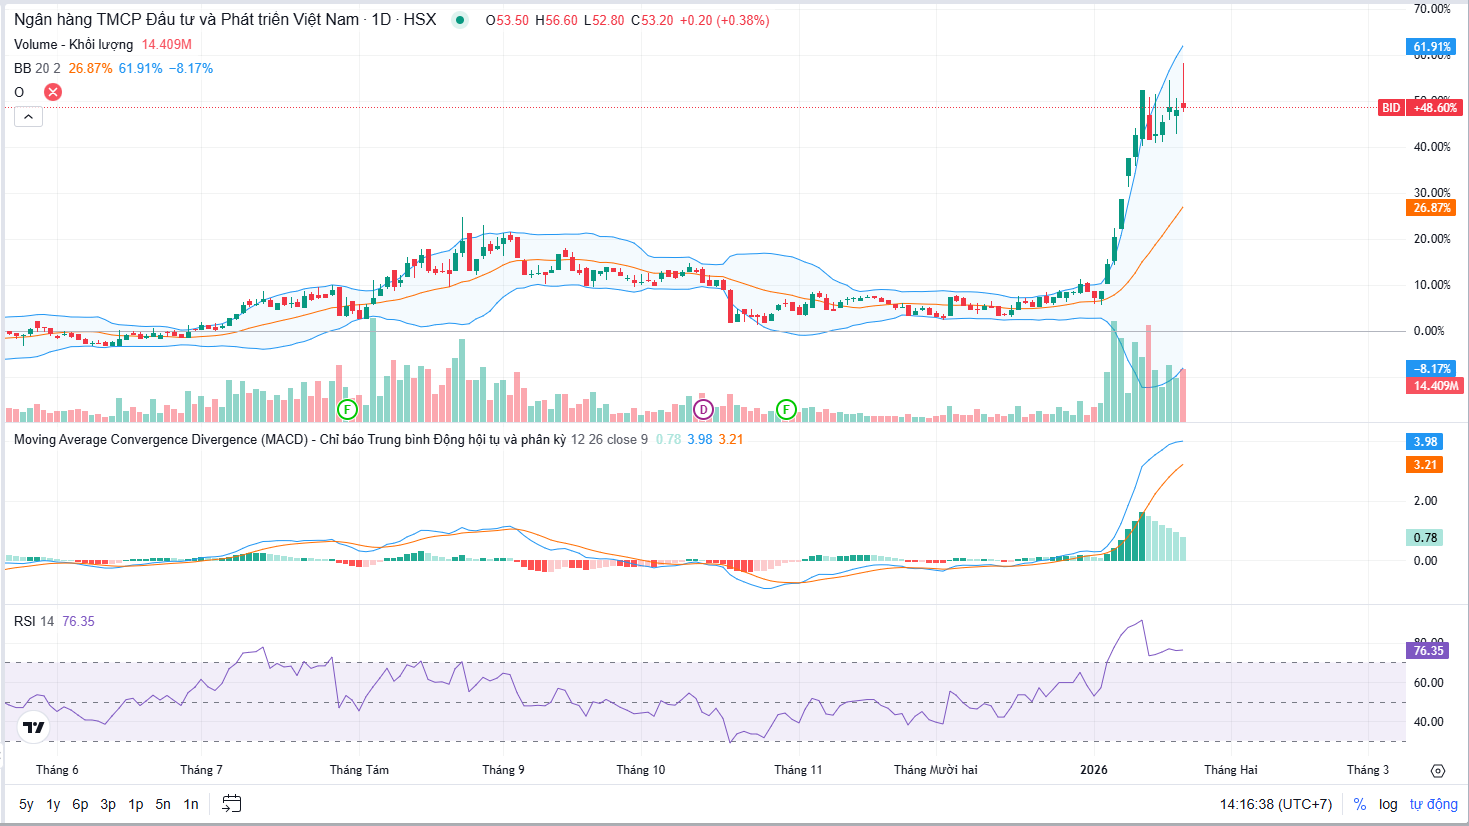Click the green market status dot
This screenshot has width=1469, height=826.
tap(460, 20)
